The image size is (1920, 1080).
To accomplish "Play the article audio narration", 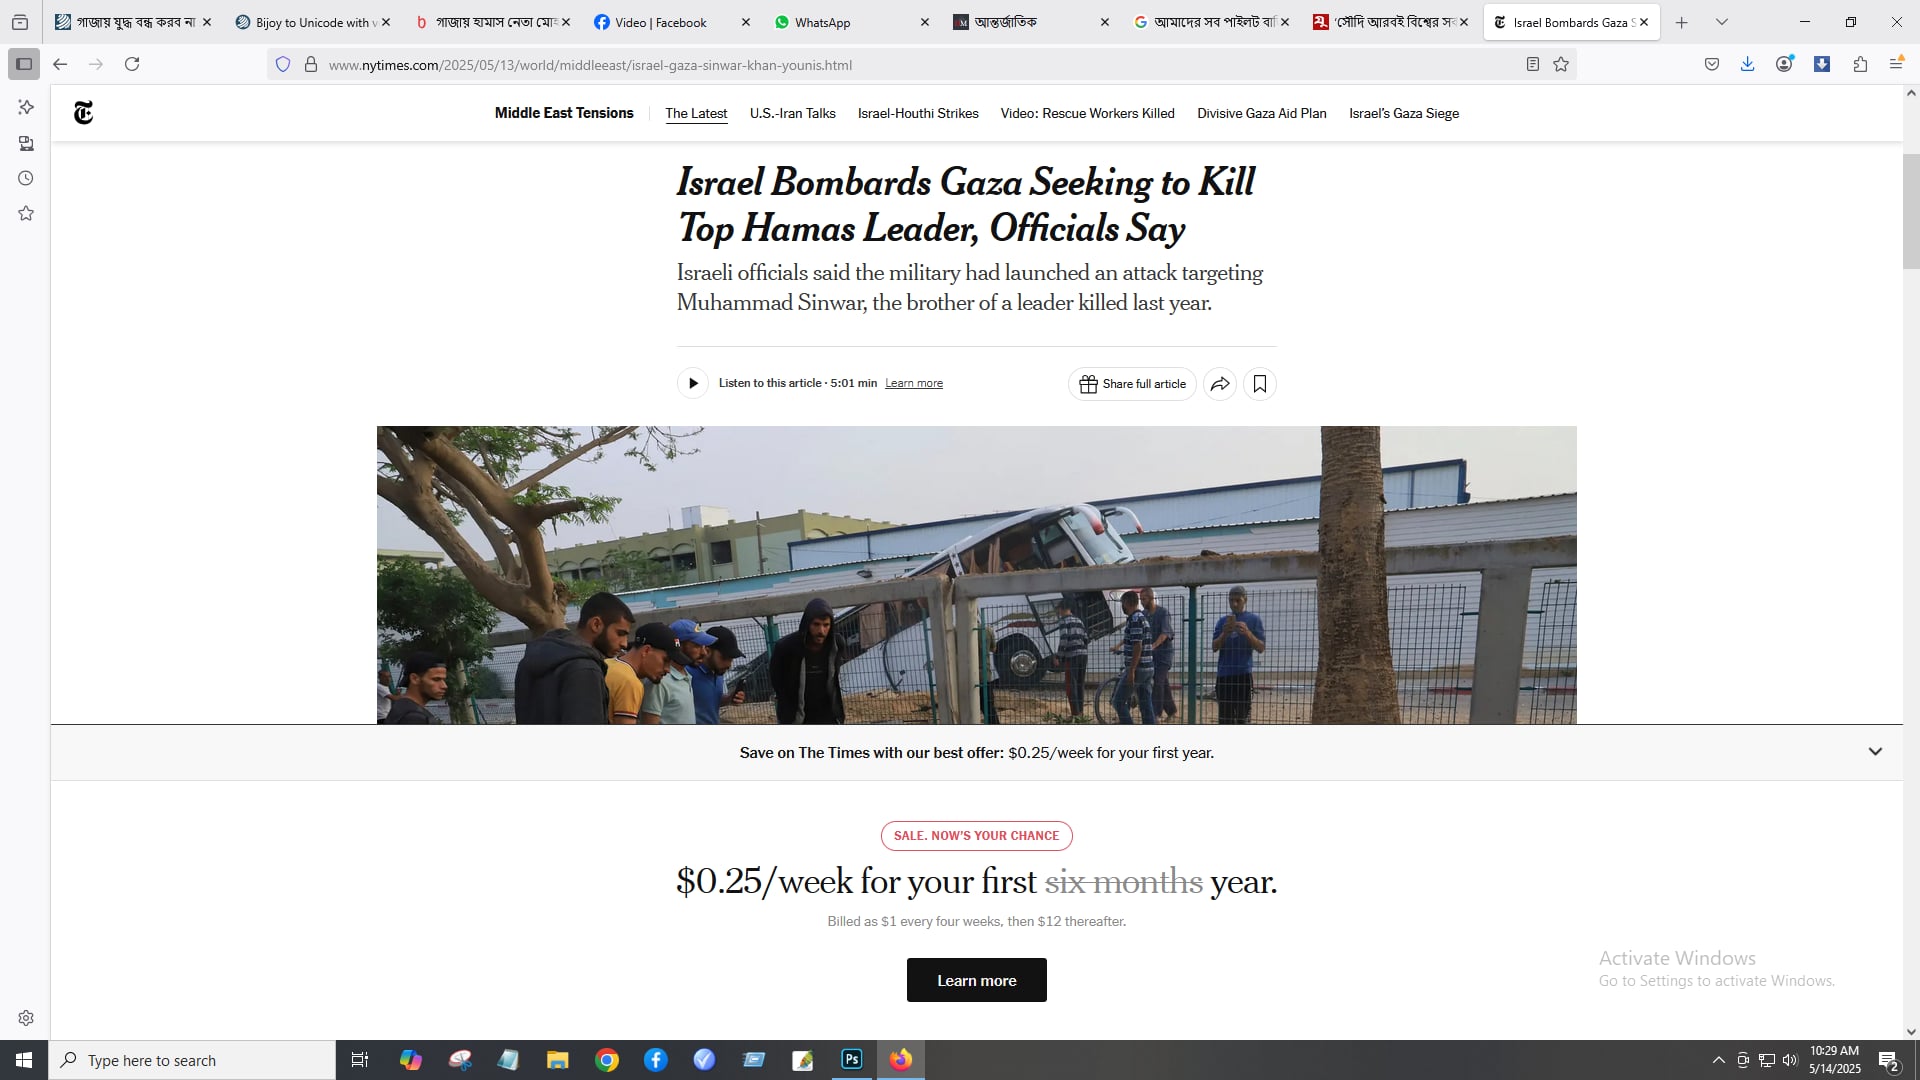I will (x=693, y=384).
